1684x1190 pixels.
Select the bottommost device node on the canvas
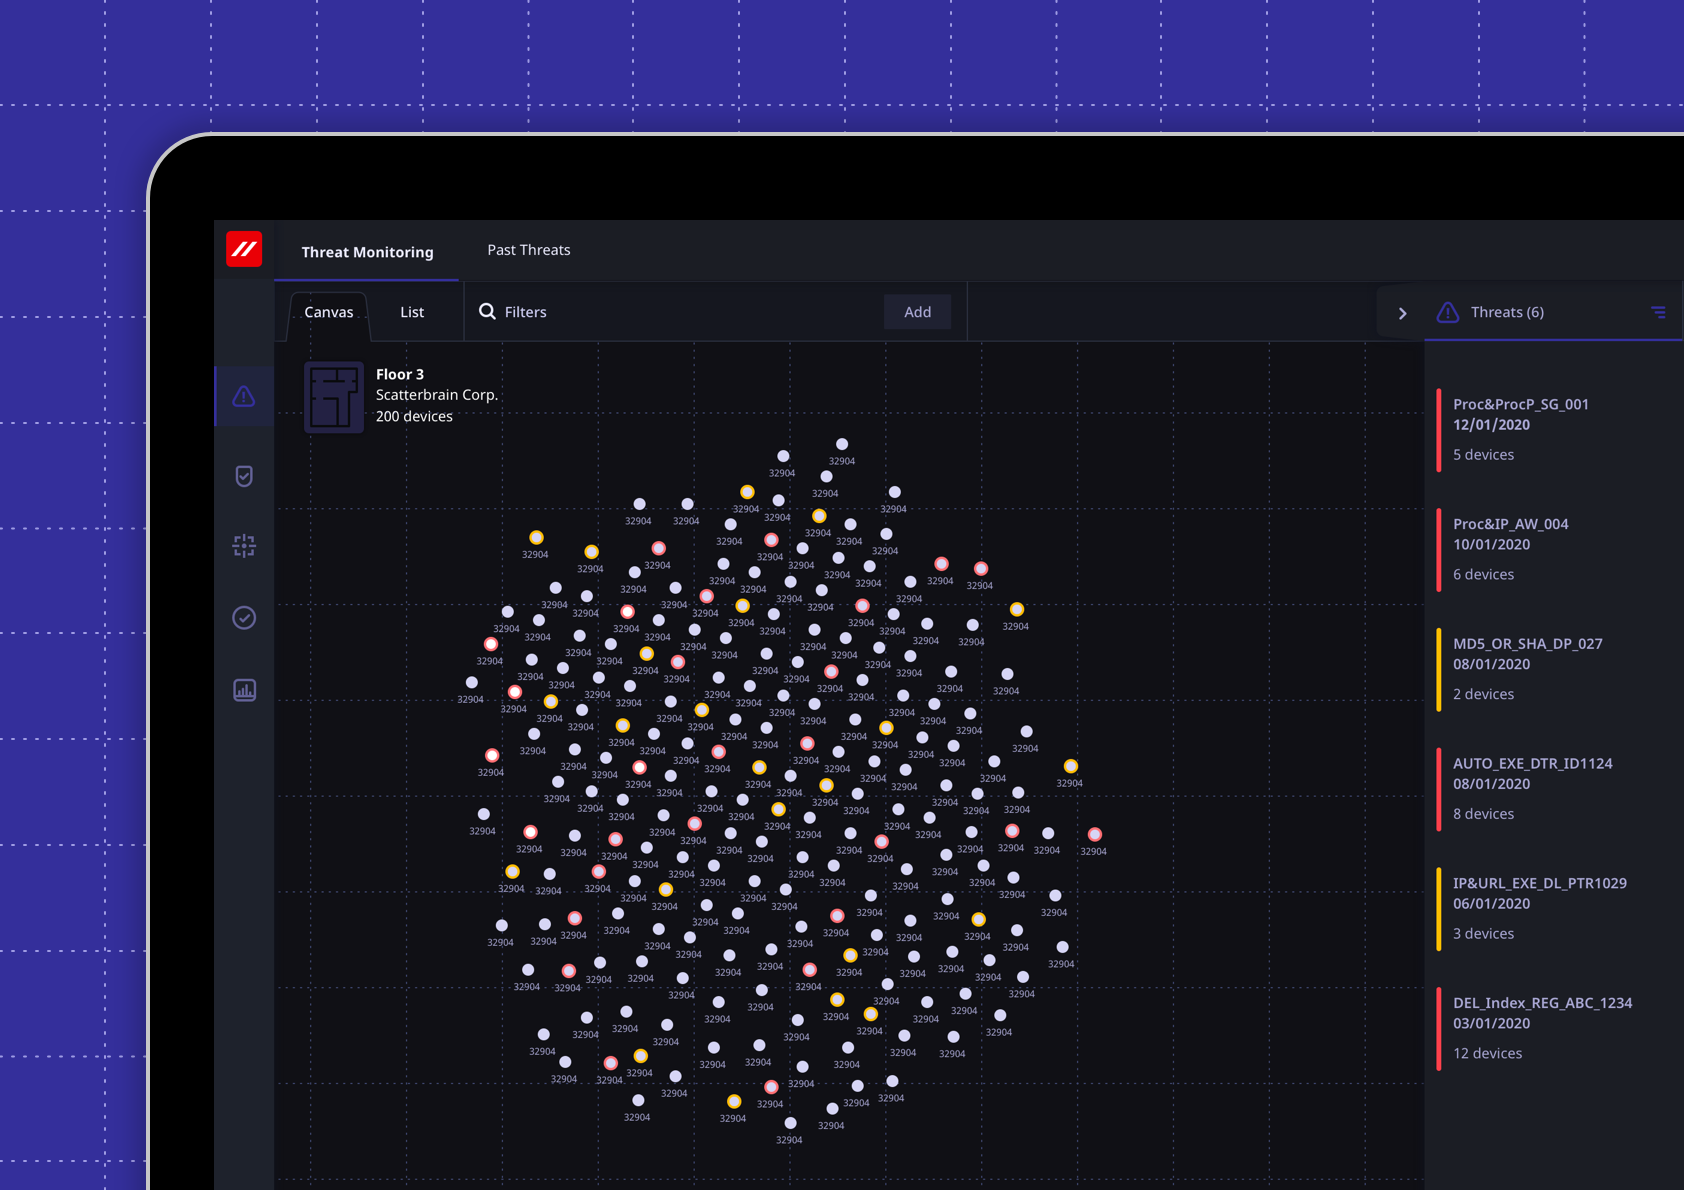pyautogui.click(x=790, y=1123)
